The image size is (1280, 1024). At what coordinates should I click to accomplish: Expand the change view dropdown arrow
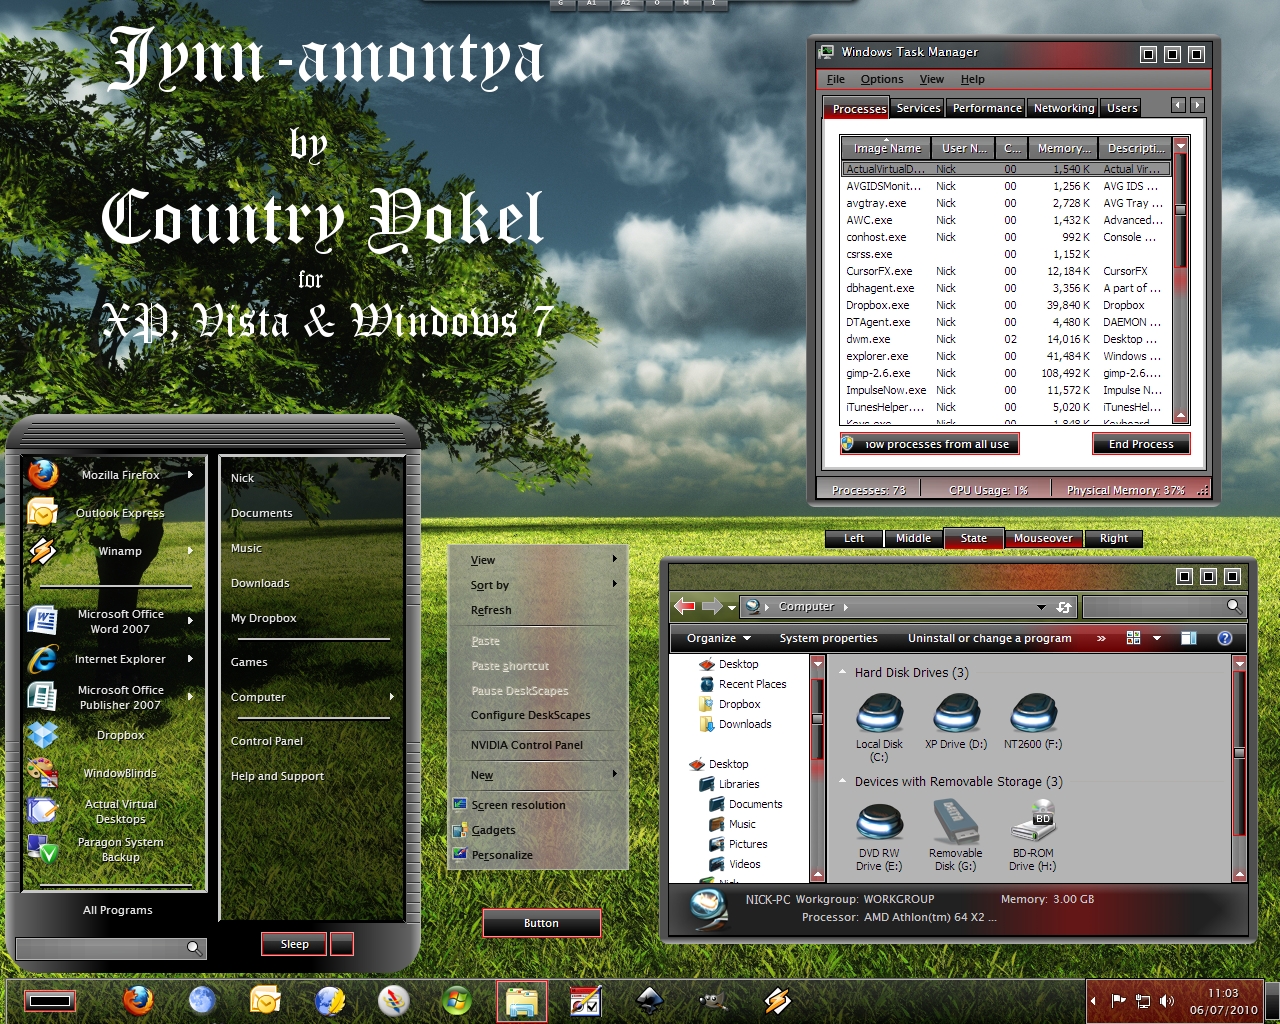pos(1157,638)
